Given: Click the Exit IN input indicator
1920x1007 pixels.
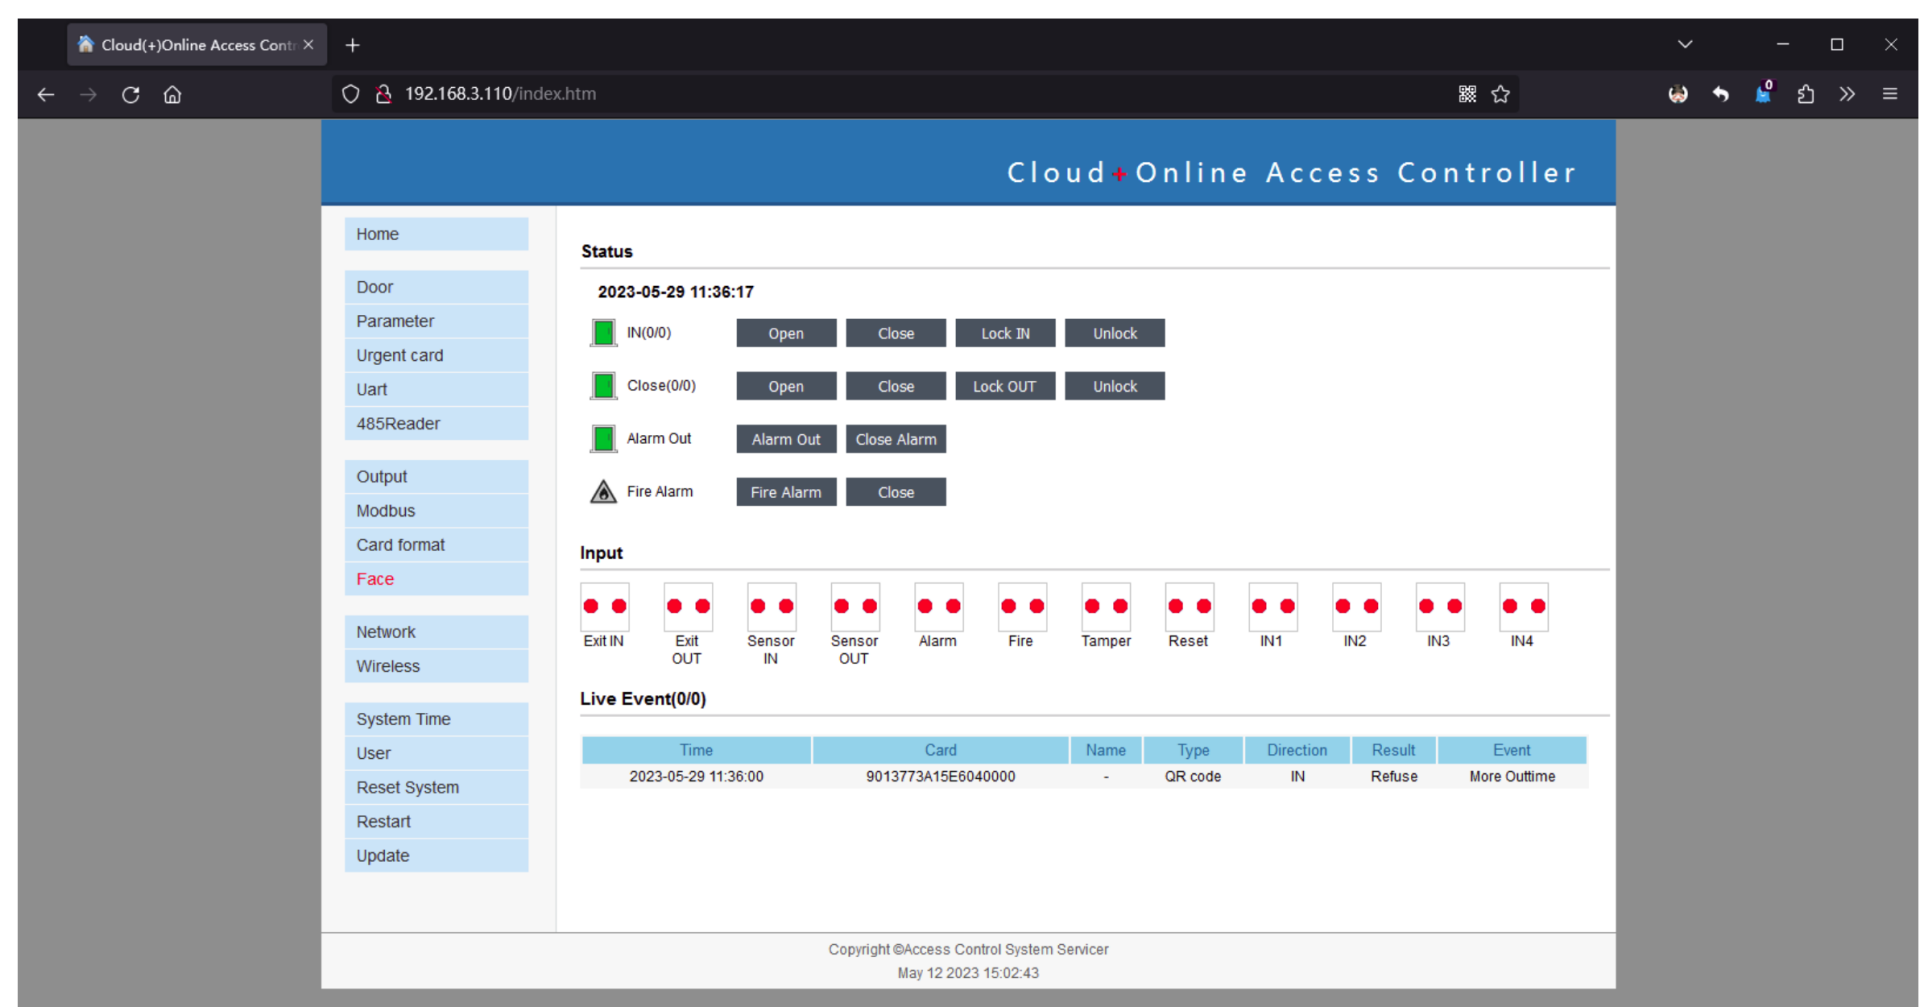Looking at the screenshot, I should click(604, 607).
